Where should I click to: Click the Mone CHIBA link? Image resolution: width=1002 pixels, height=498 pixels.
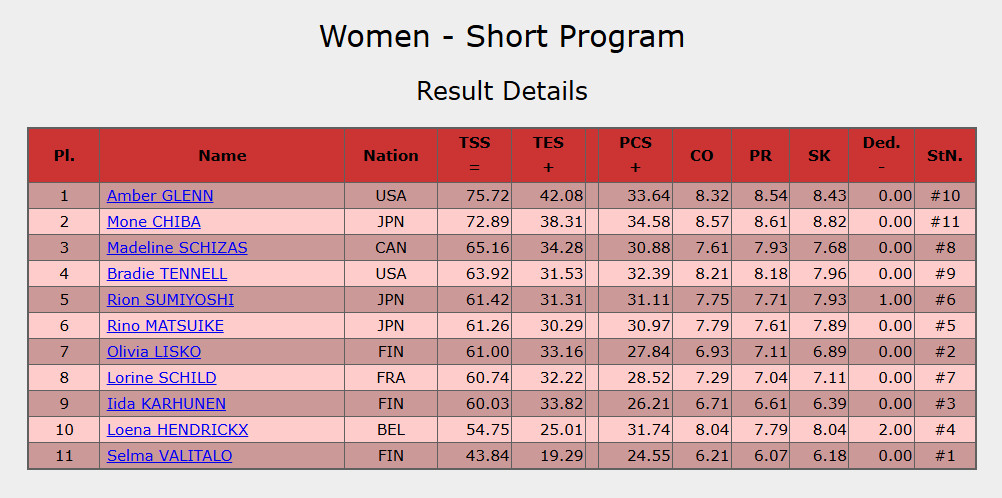click(154, 222)
